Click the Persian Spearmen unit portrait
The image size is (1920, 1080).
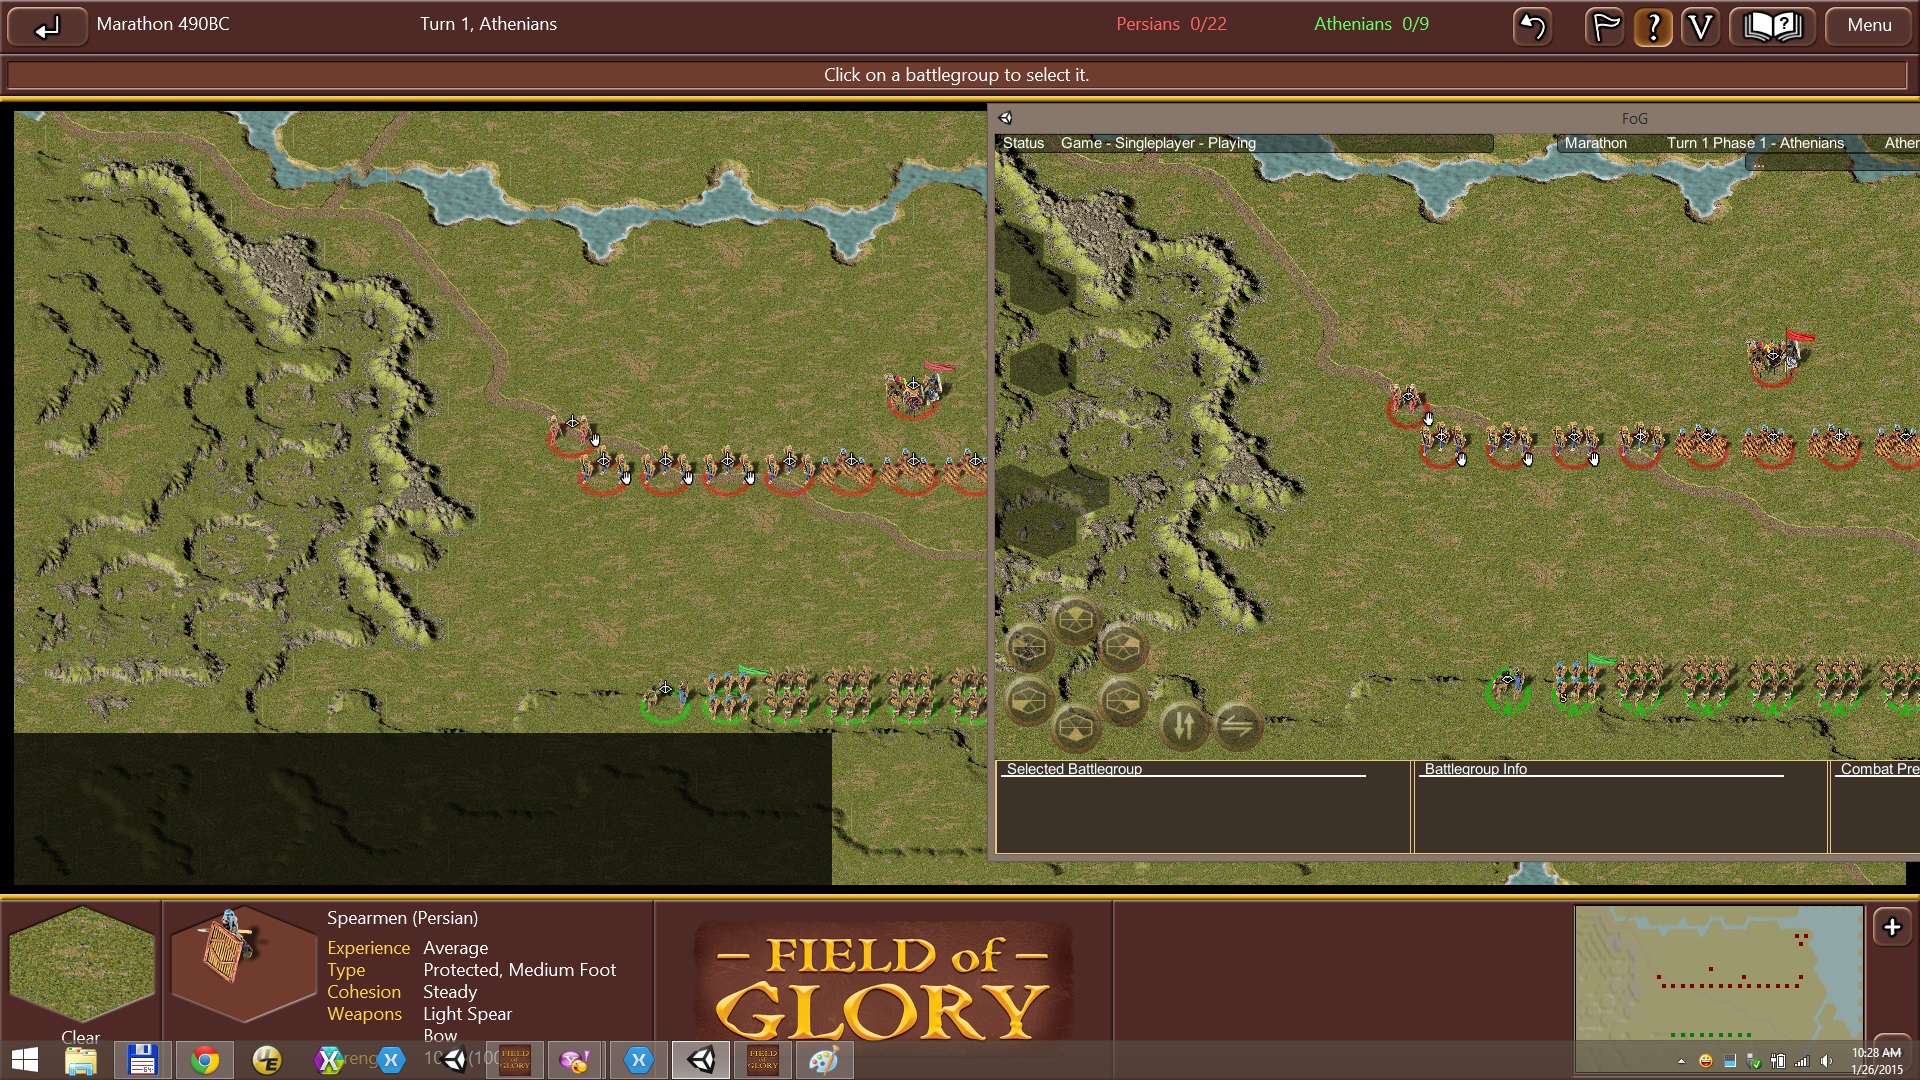point(242,964)
